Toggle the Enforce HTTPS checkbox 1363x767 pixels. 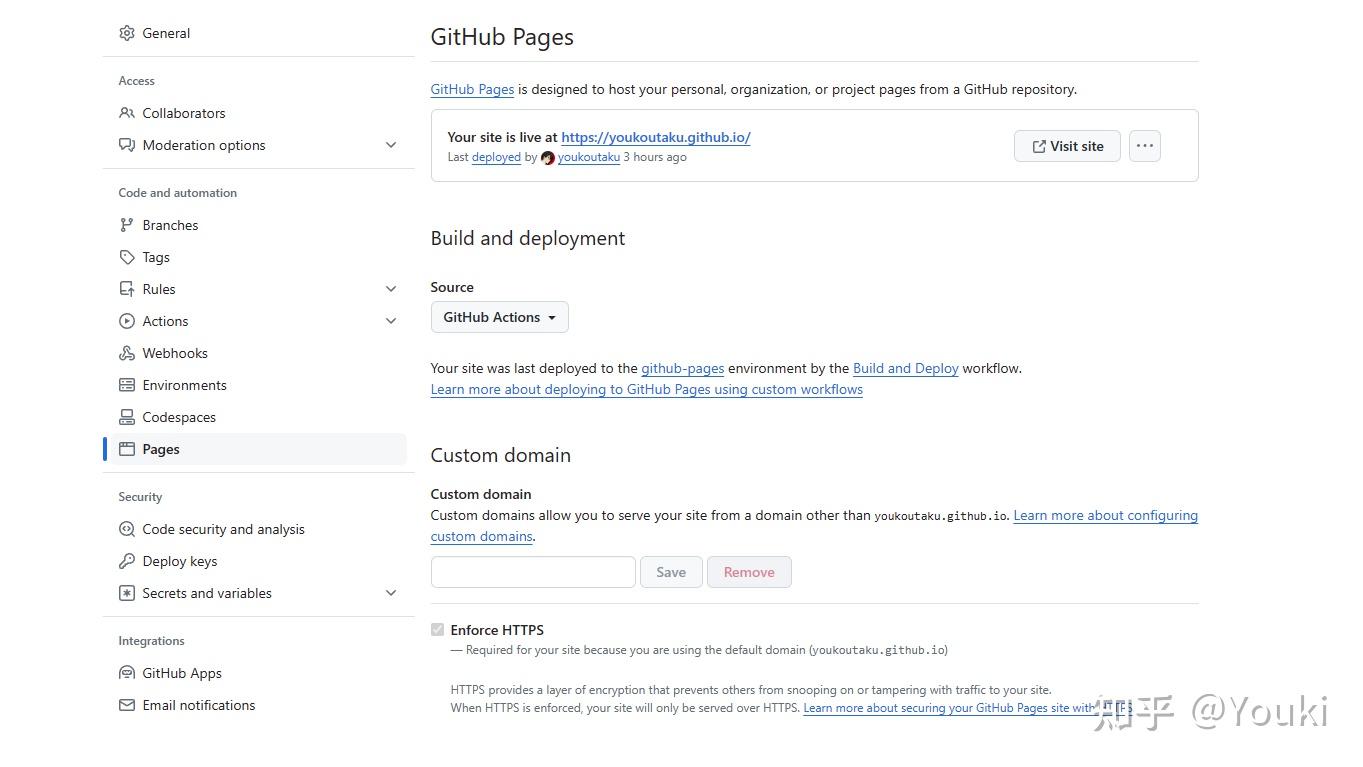pos(437,629)
